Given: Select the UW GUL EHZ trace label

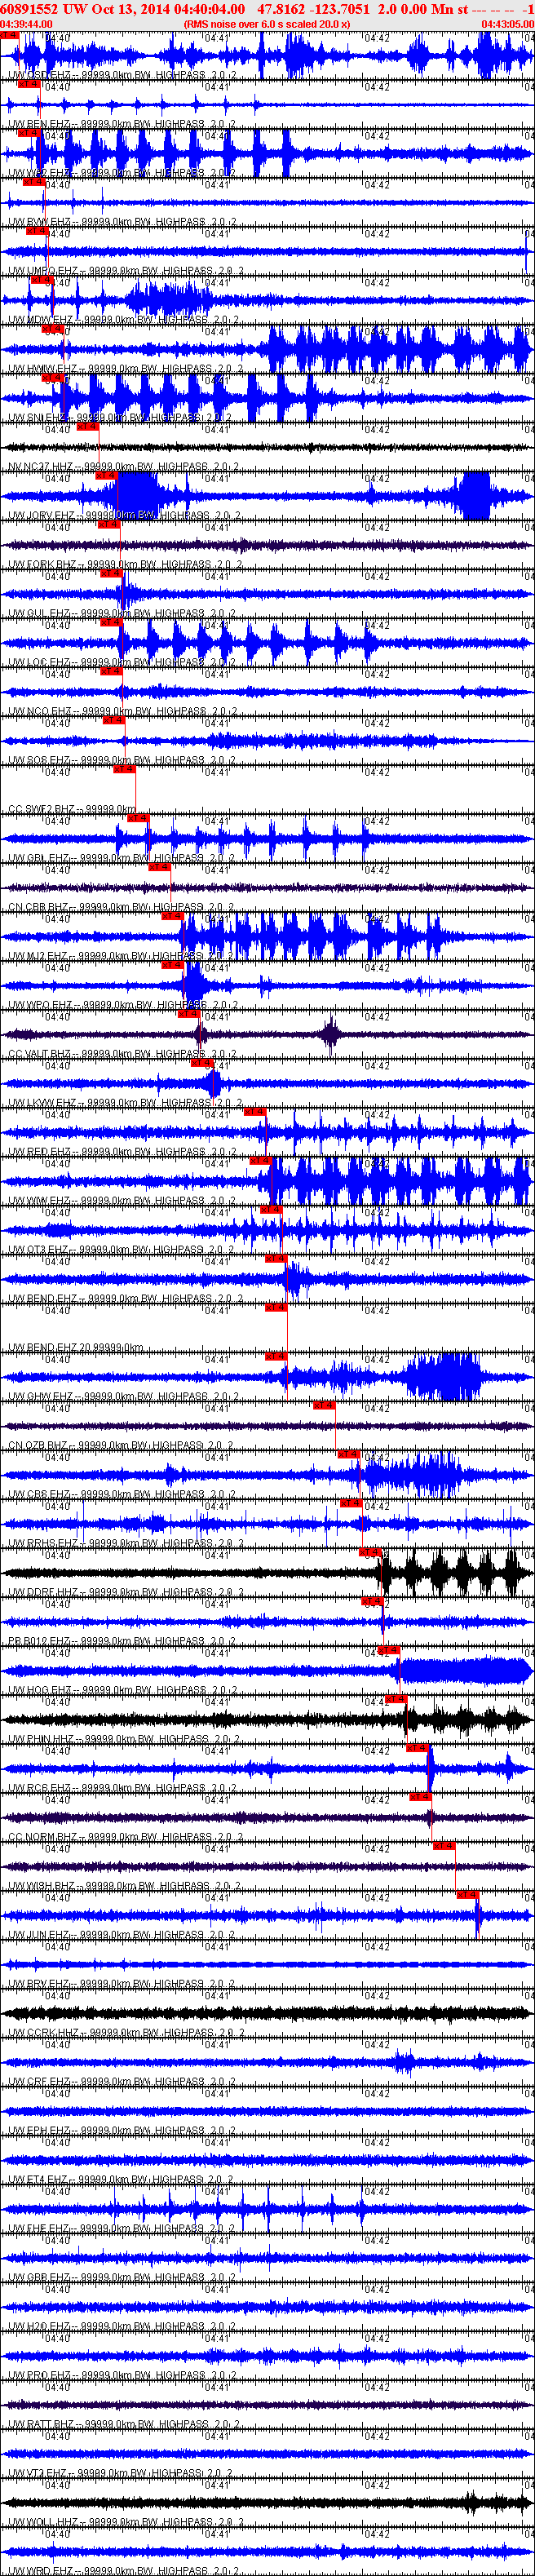Looking at the screenshot, I should 122,614.
